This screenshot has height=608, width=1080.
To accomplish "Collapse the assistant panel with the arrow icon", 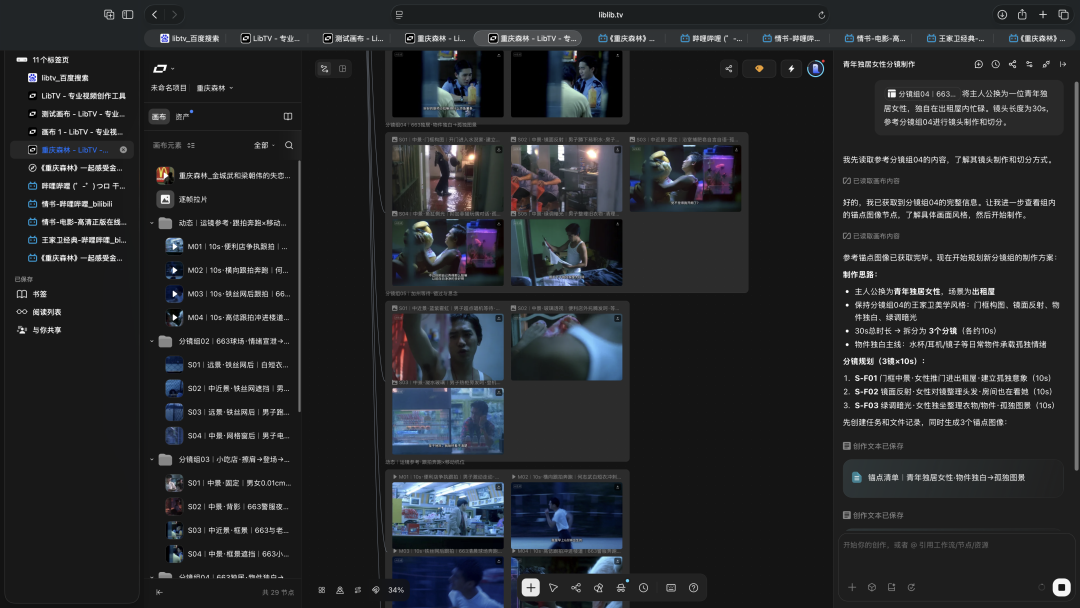I will point(1063,64).
